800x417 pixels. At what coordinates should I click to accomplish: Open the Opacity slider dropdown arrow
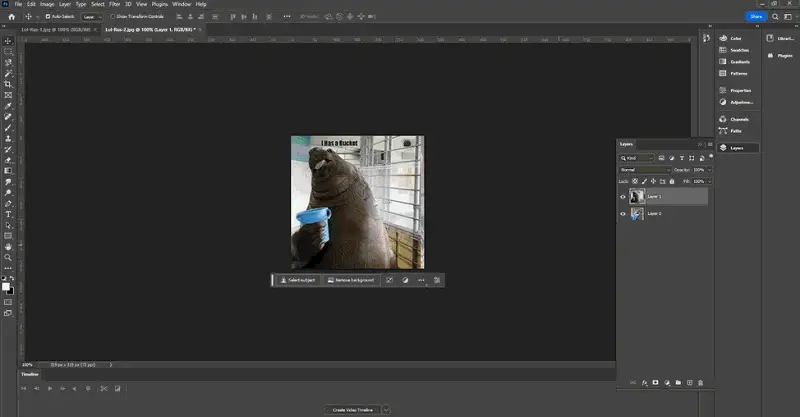click(710, 169)
